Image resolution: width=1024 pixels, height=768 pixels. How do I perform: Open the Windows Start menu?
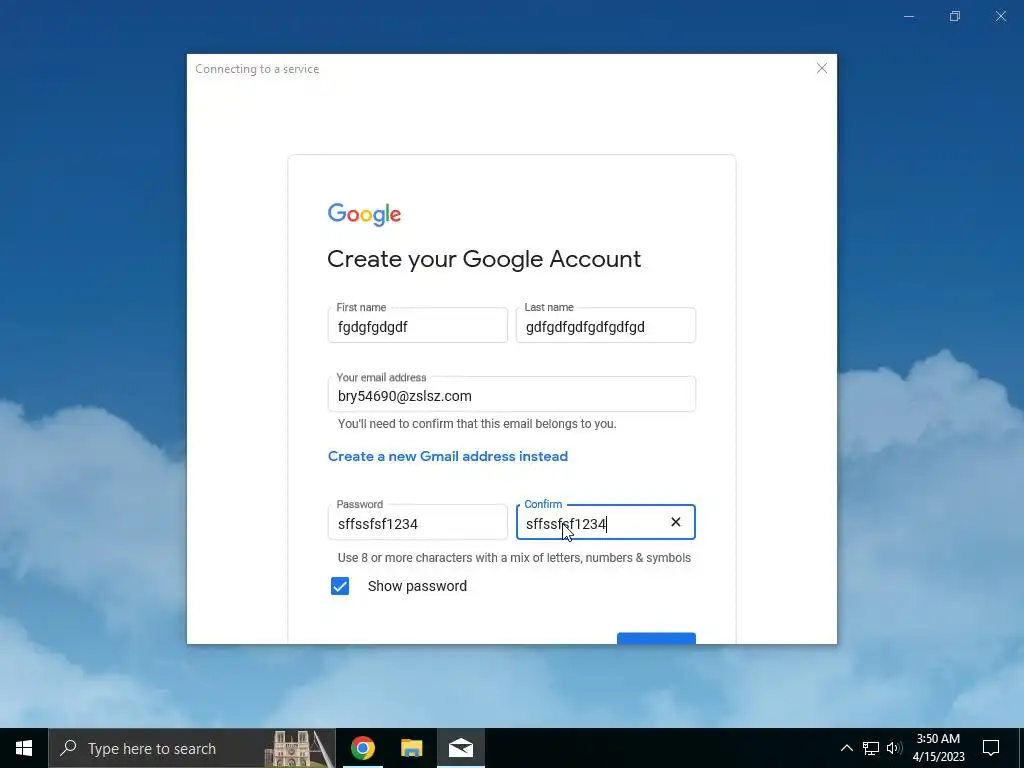[x=24, y=748]
